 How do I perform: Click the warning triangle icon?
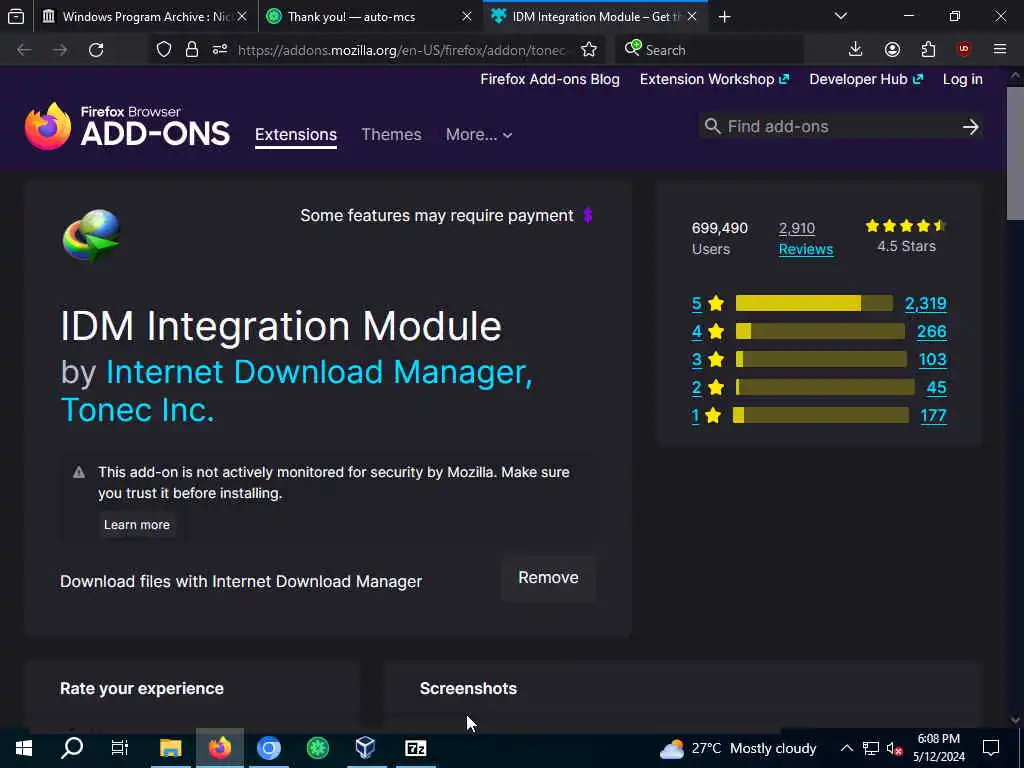[x=79, y=472]
